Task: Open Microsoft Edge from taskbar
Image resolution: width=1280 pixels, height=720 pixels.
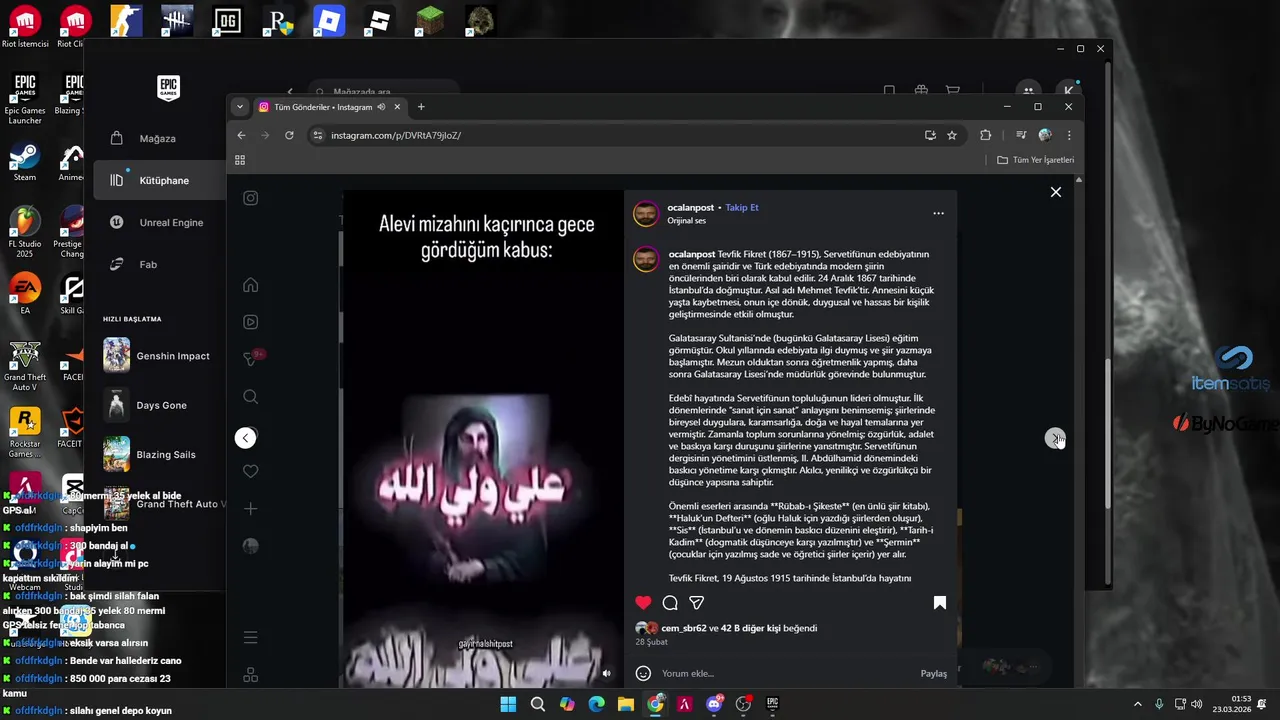Action: click(x=596, y=704)
